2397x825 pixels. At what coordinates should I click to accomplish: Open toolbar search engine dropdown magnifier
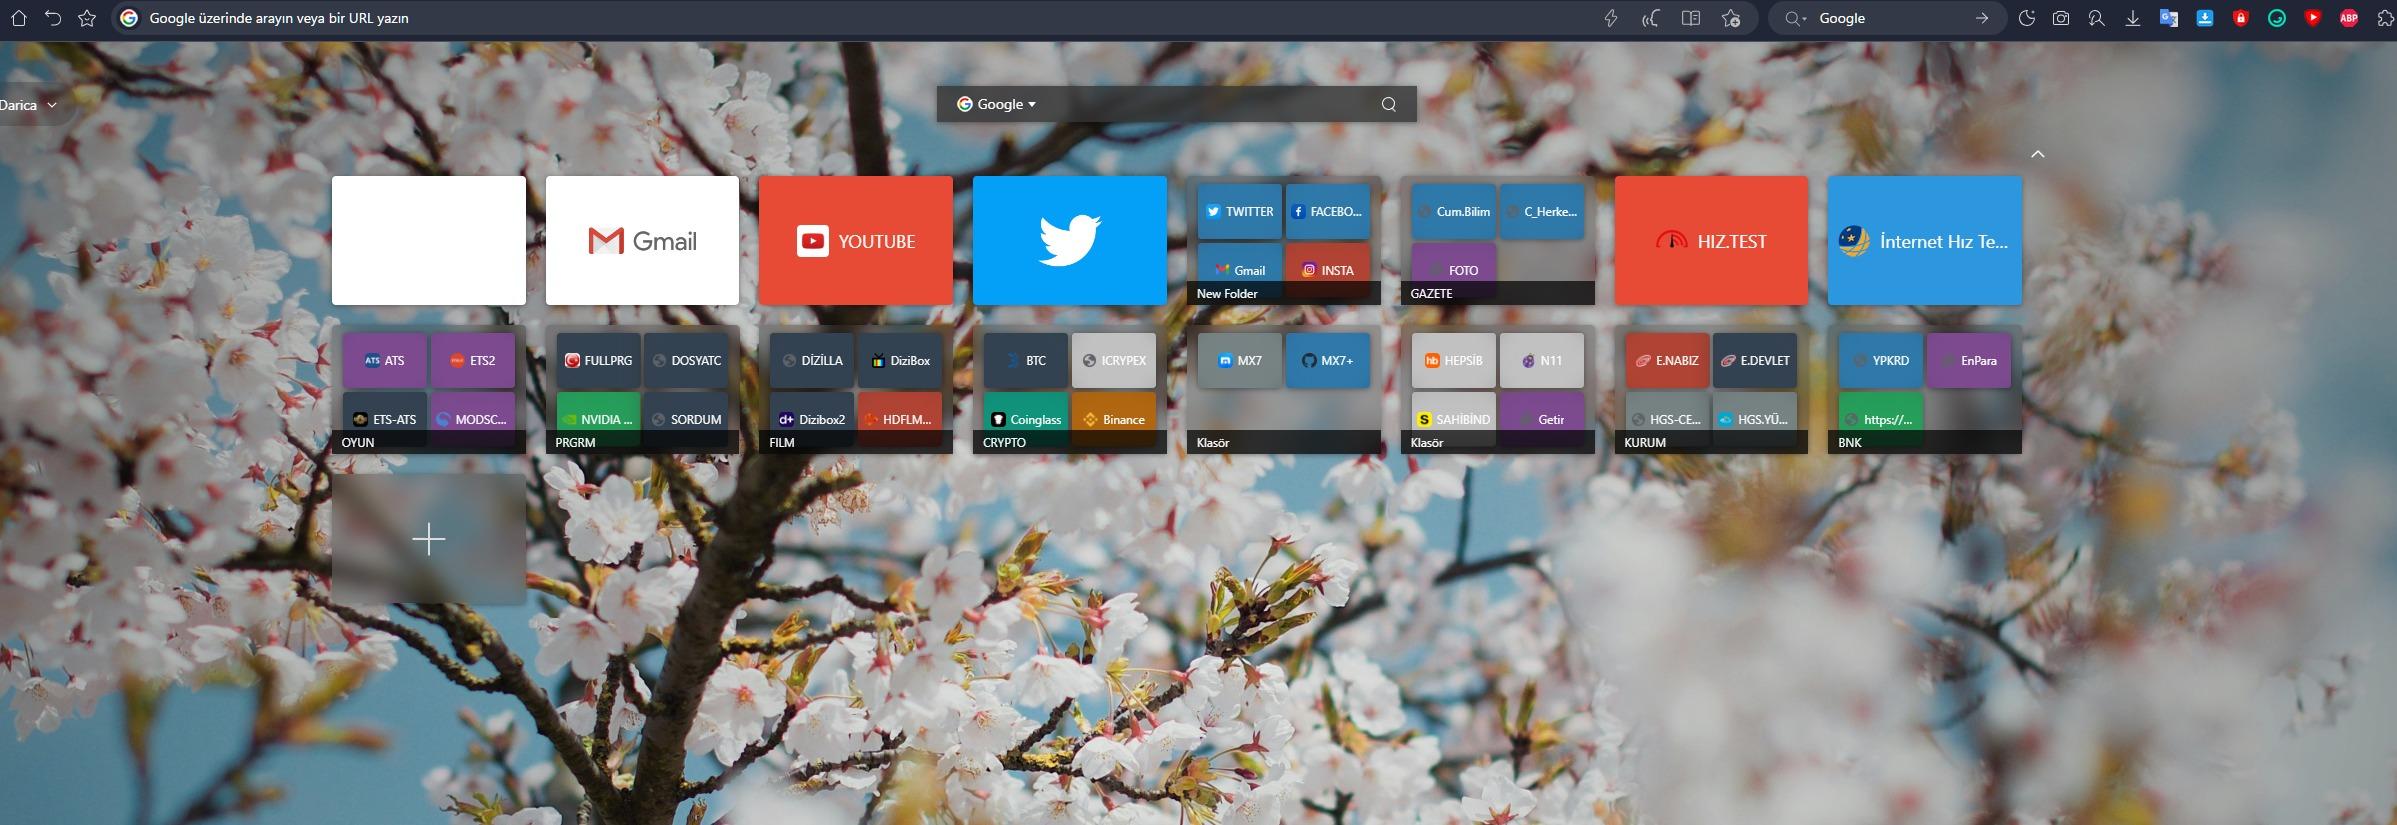1796,18
